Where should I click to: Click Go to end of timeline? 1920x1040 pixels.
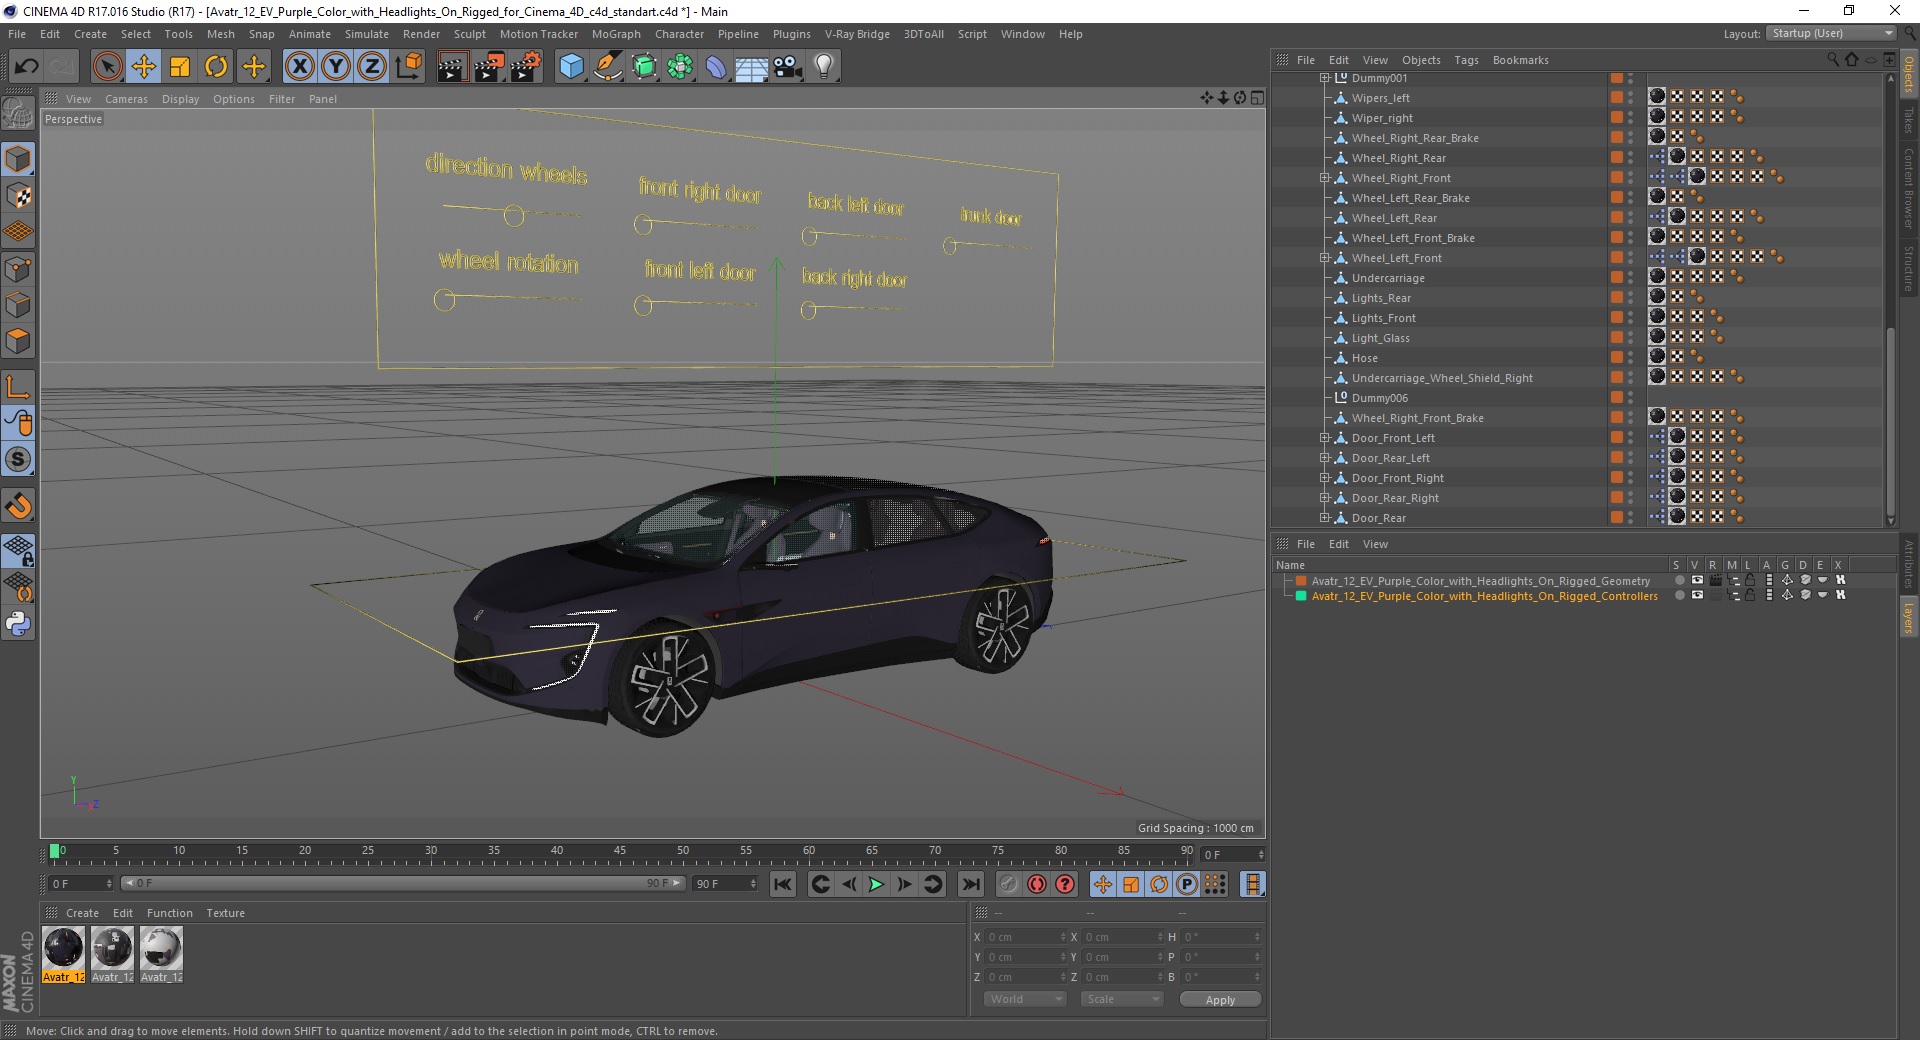(970, 884)
